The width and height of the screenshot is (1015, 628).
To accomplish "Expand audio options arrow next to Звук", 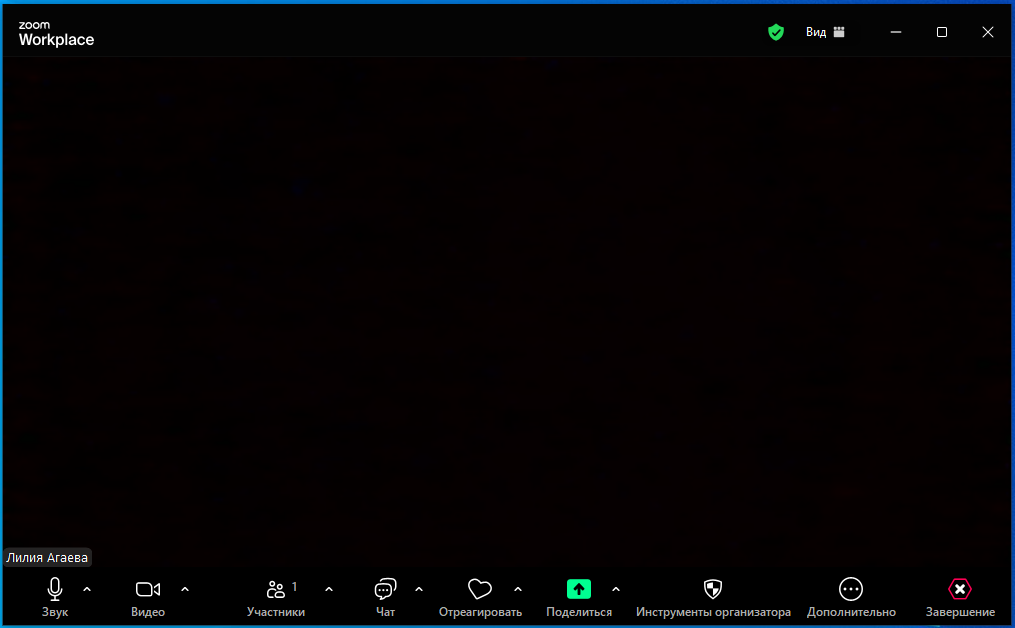I will click(x=87, y=589).
